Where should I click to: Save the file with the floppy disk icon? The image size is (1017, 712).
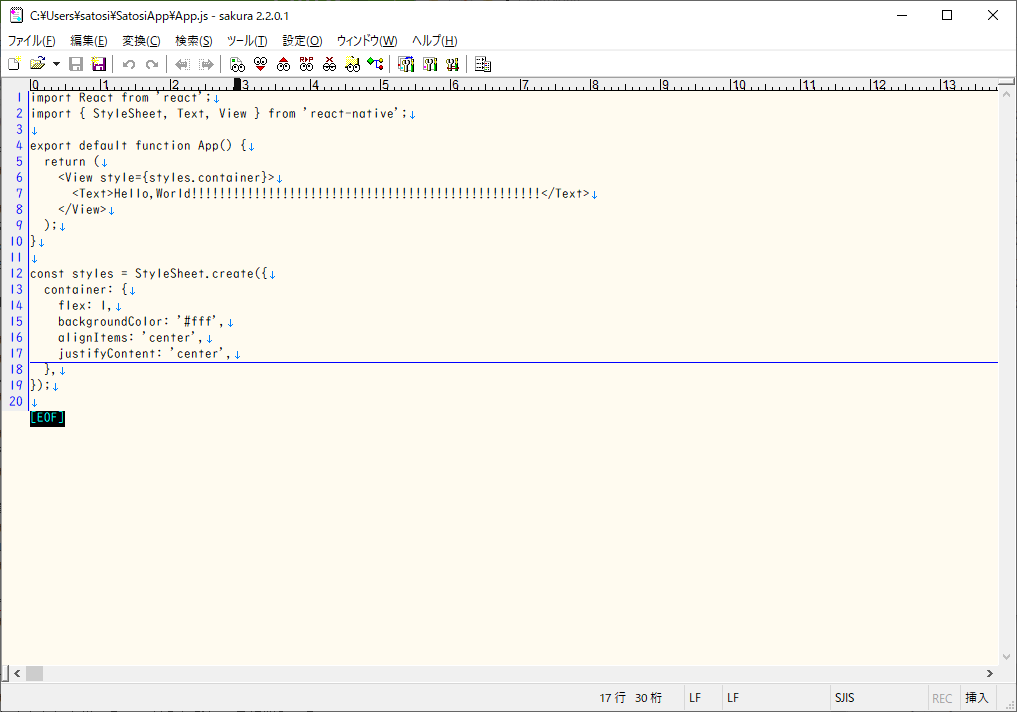click(76, 64)
